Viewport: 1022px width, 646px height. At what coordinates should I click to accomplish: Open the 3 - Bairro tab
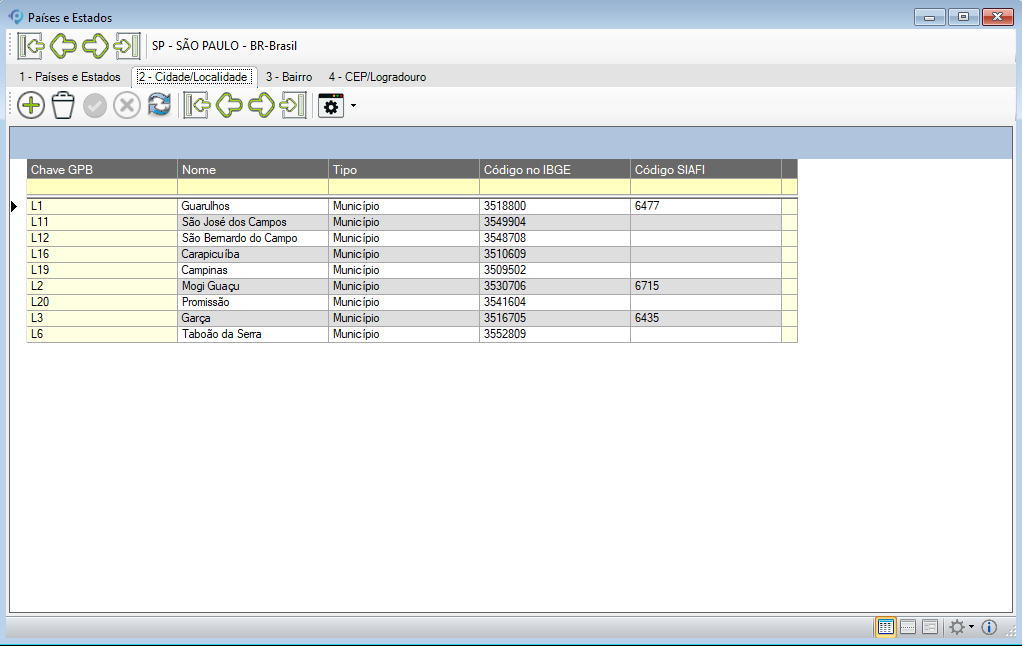[x=288, y=77]
